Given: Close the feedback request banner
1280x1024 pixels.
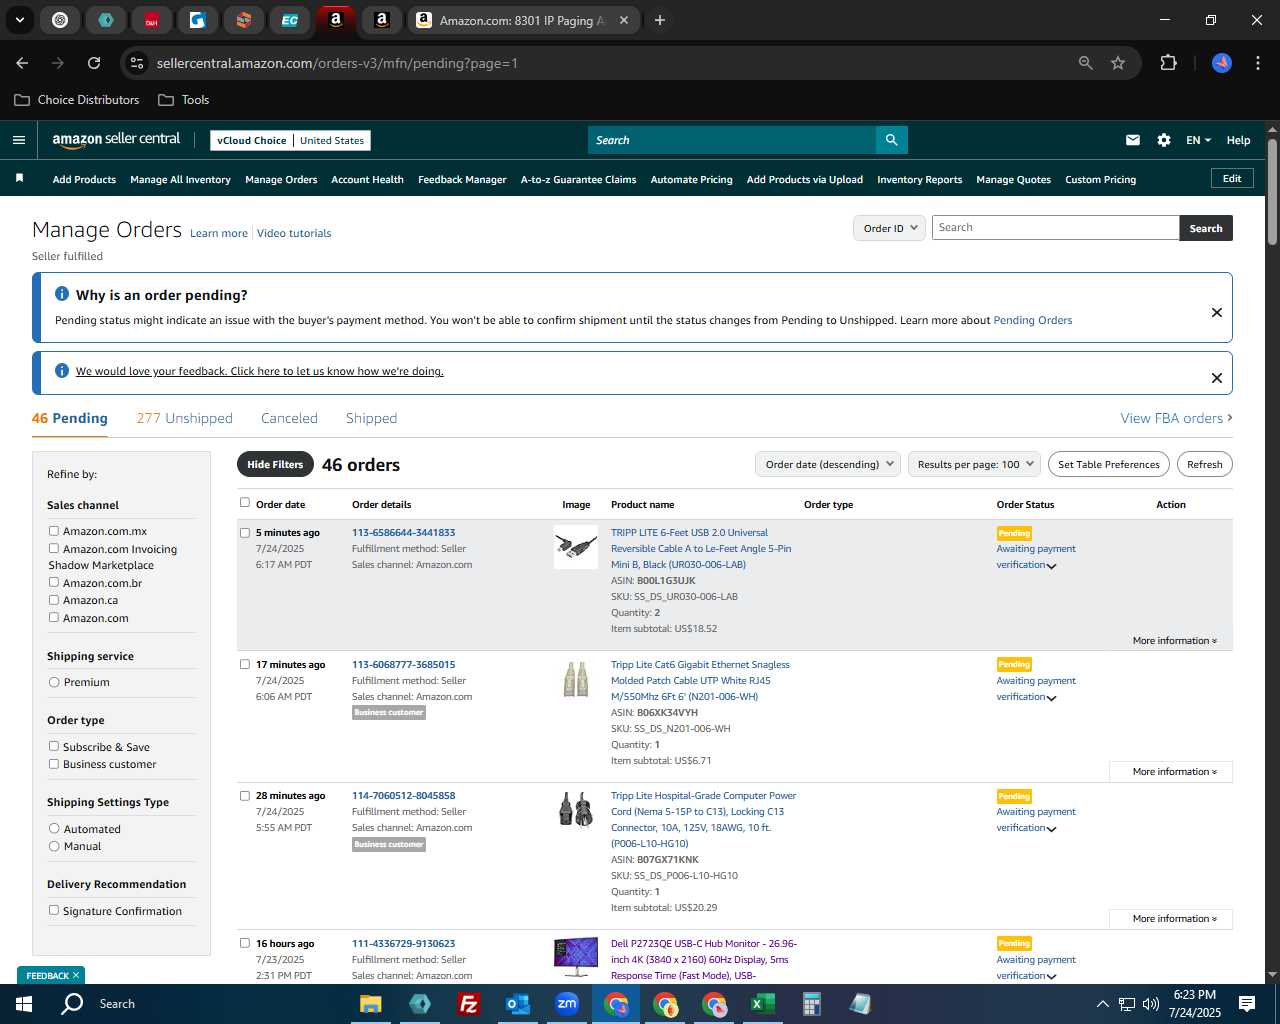Looking at the screenshot, I should (1217, 378).
